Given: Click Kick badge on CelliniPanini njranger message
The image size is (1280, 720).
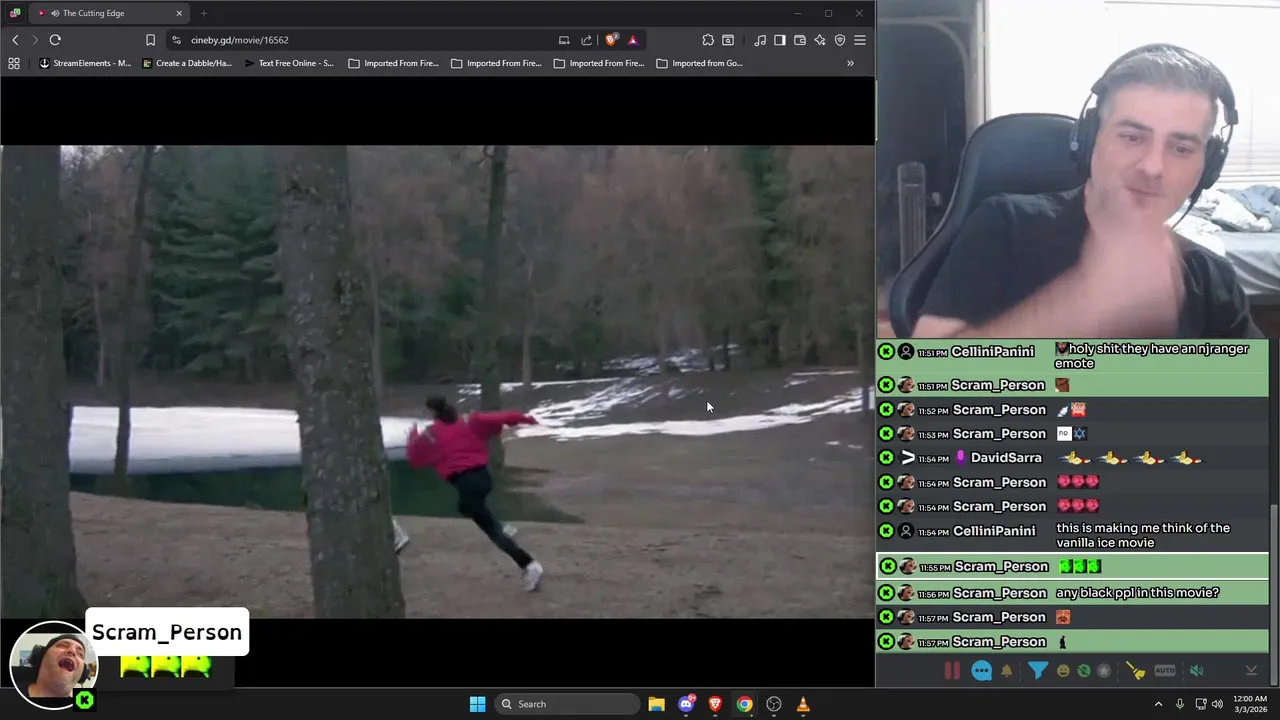Looking at the screenshot, I should point(886,352).
